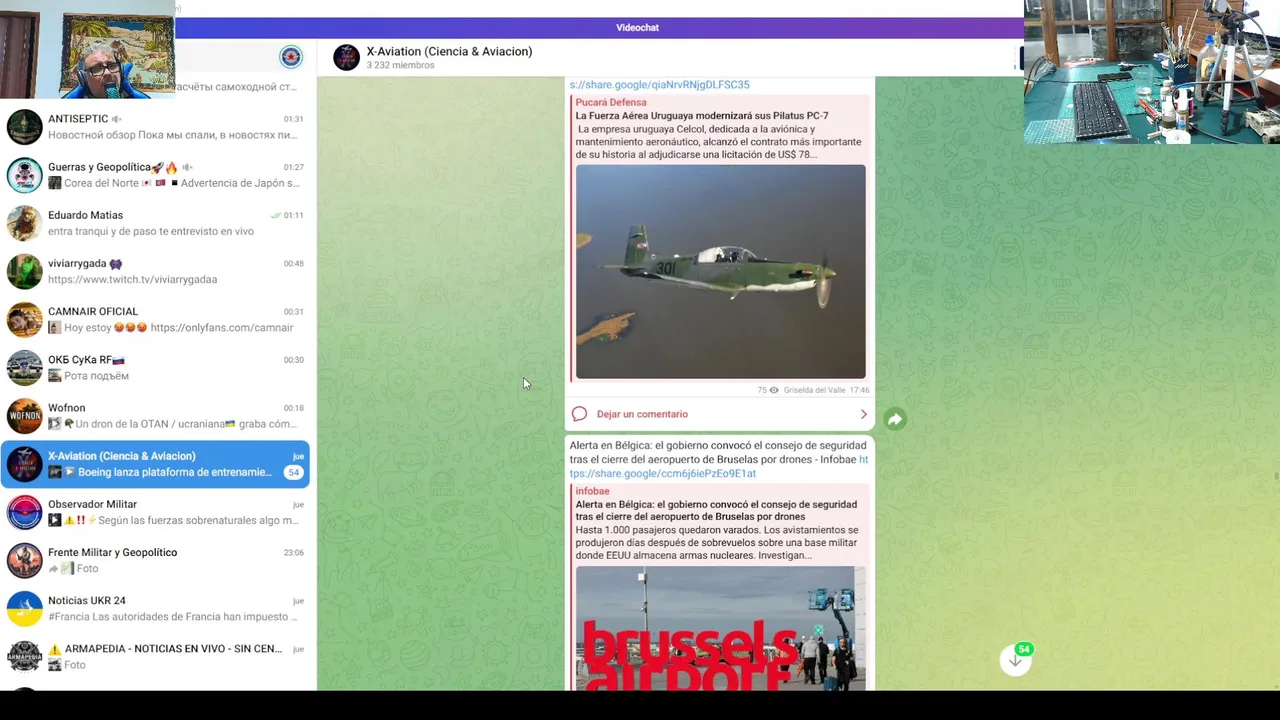Open Wofnon chat avatar

coord(24,416)
